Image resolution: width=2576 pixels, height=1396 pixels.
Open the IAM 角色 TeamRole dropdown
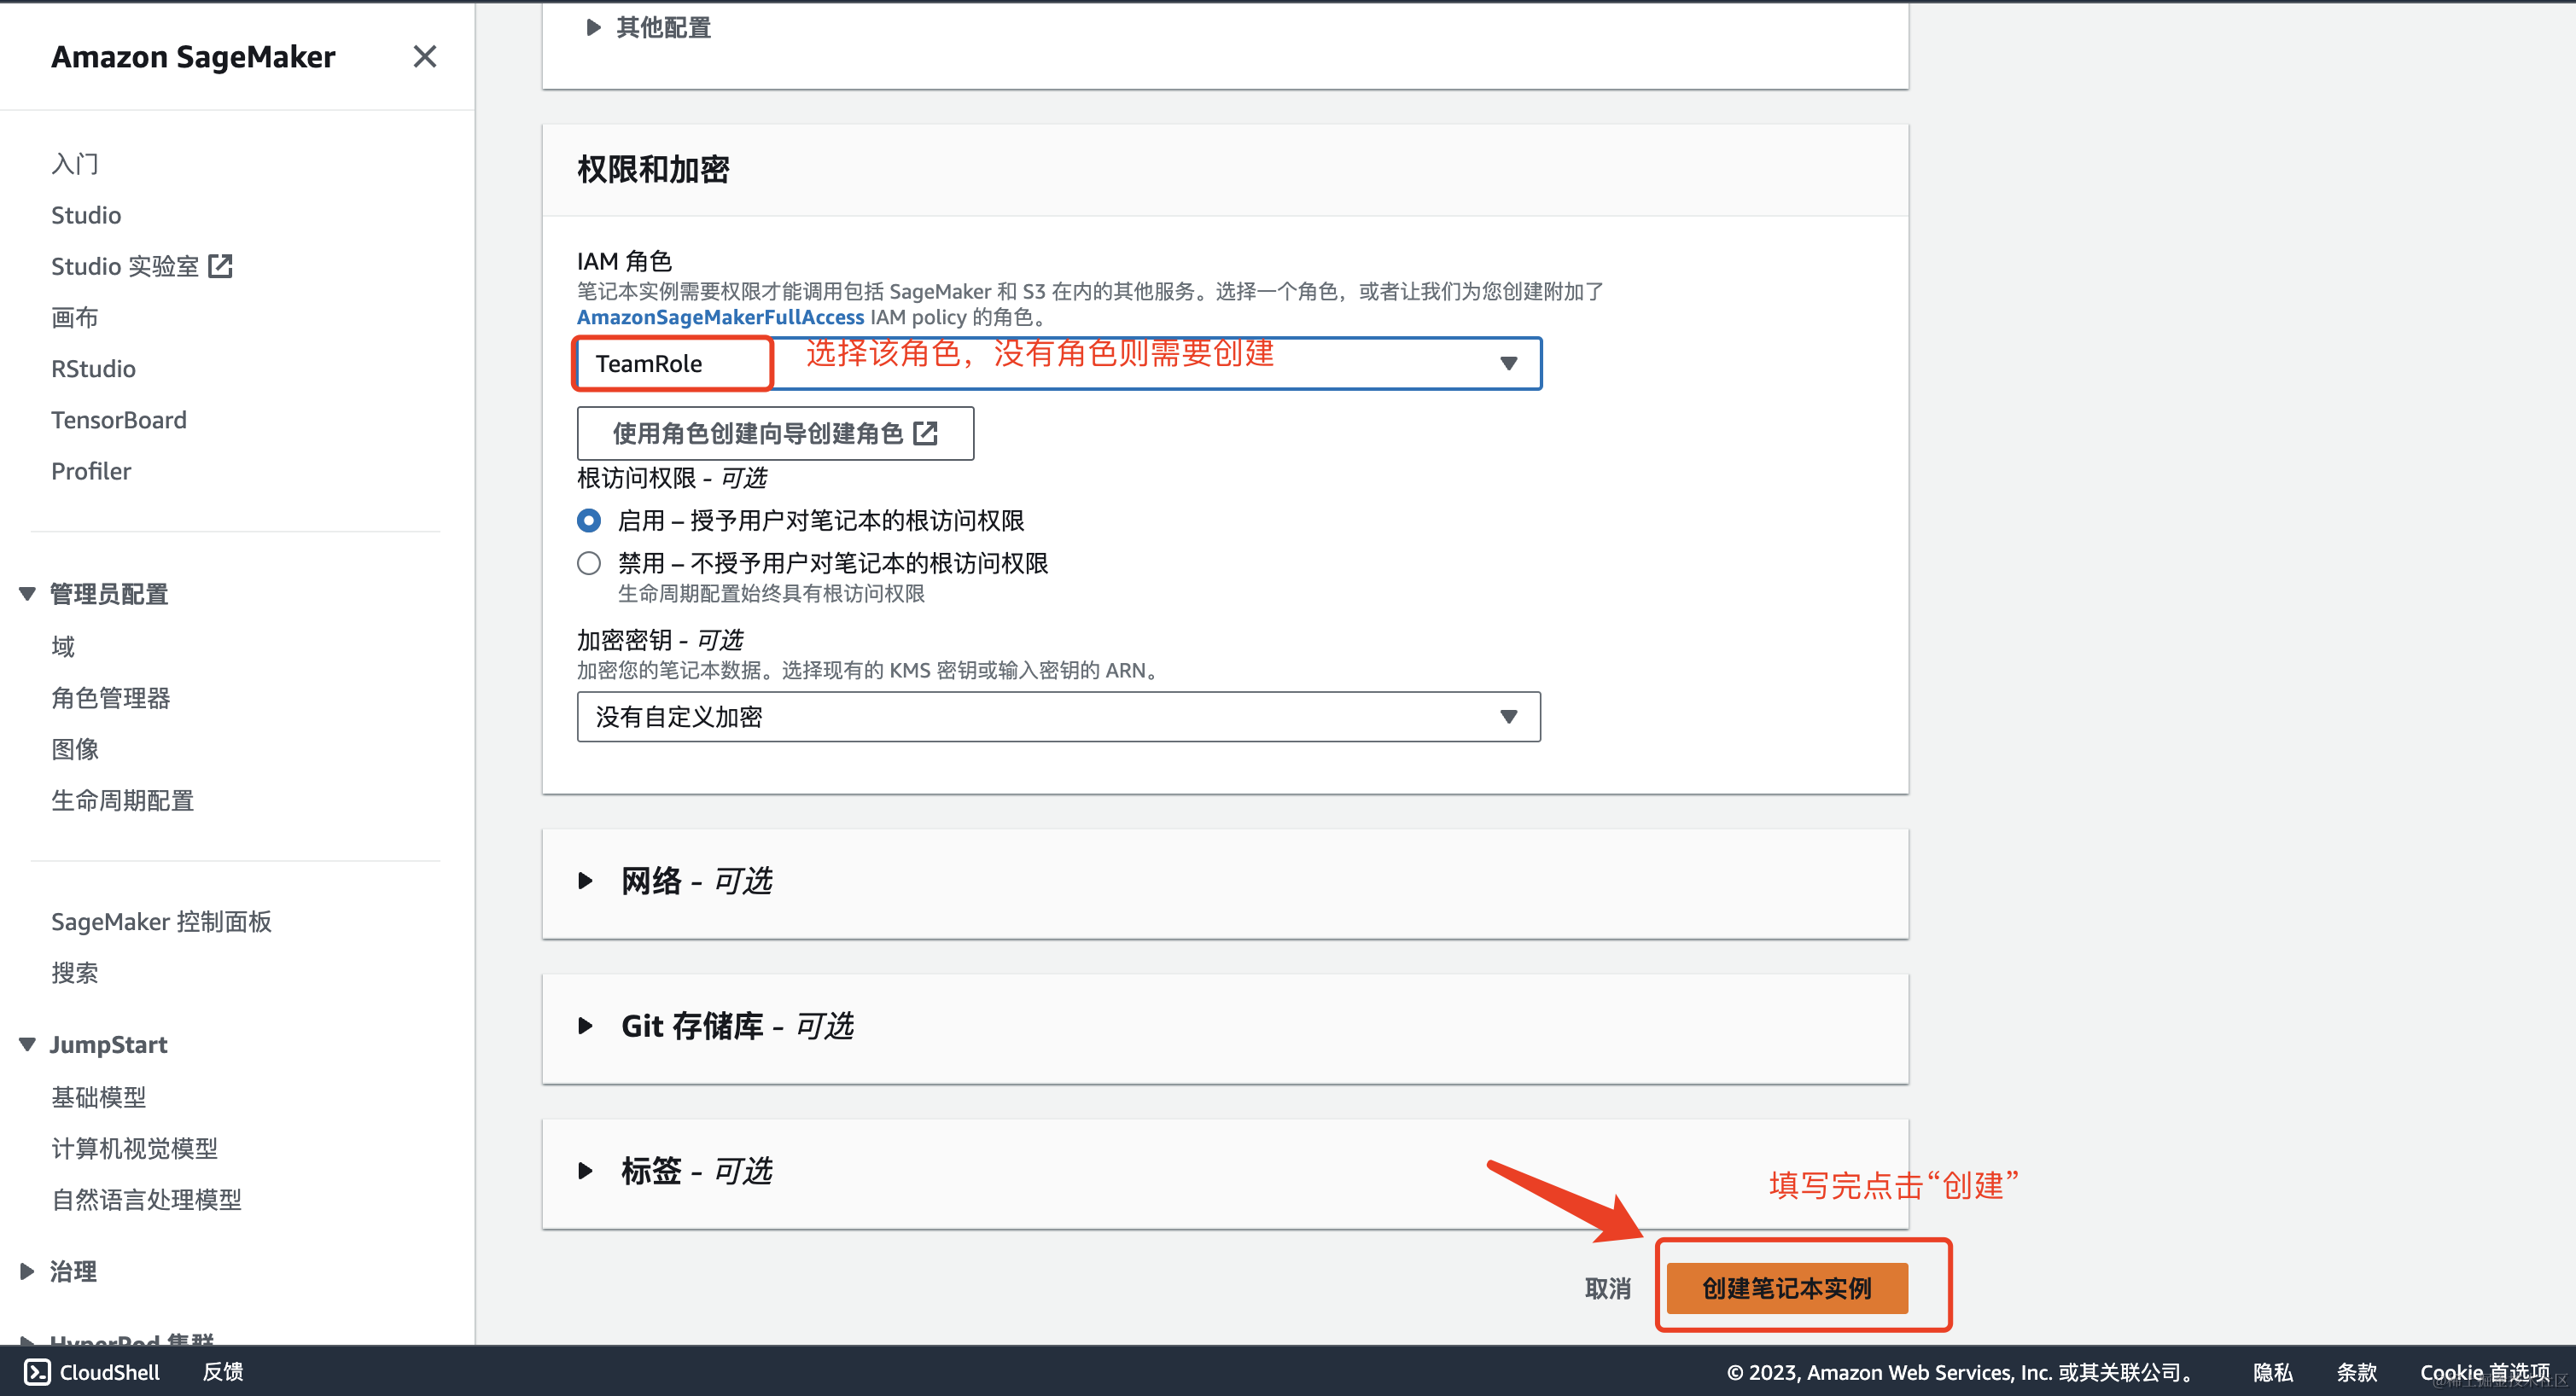click(x=1059, y=364)
